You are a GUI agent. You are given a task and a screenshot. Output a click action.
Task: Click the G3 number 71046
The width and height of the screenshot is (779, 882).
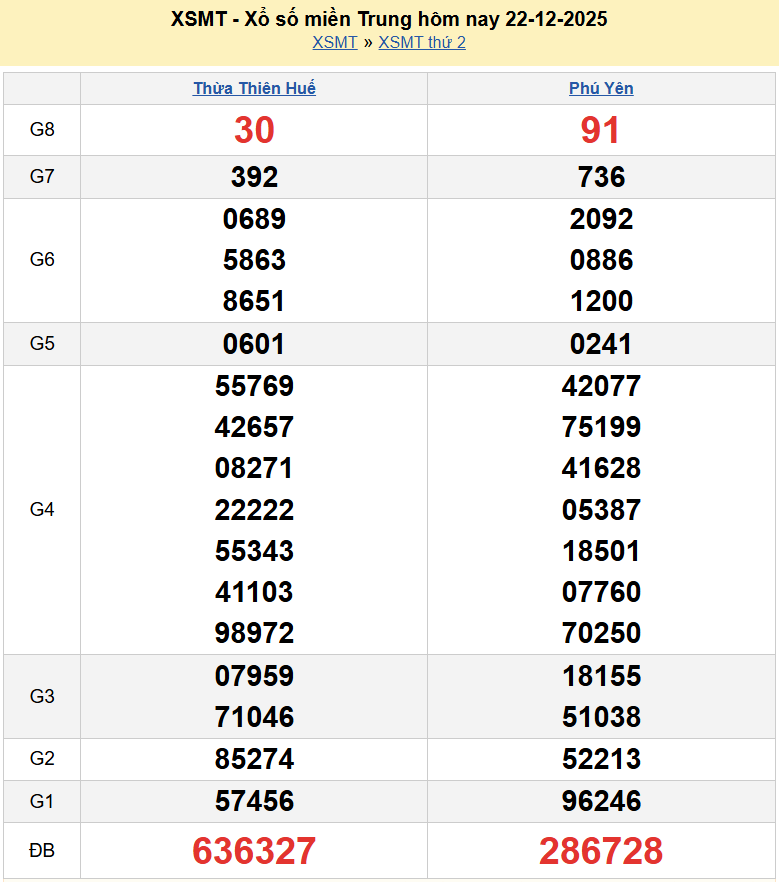pyautogui.click(x=254, y=717)
